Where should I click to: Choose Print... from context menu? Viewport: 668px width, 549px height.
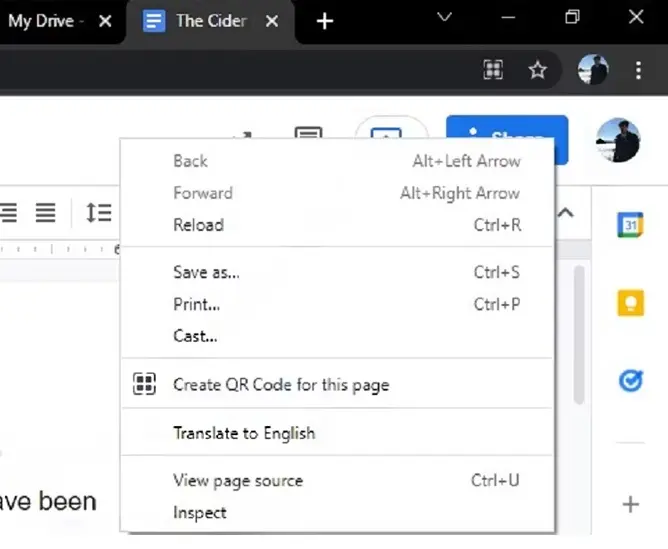click(x=337, y=304)
